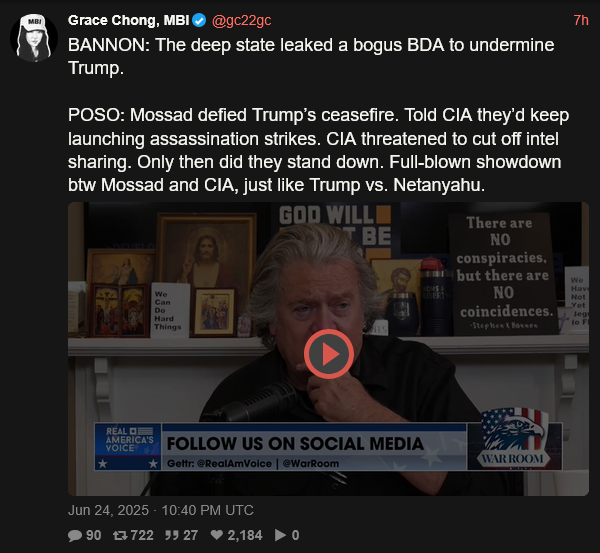
Task: Open the 7h relative timestamp
Action: (x=581, y=20)
